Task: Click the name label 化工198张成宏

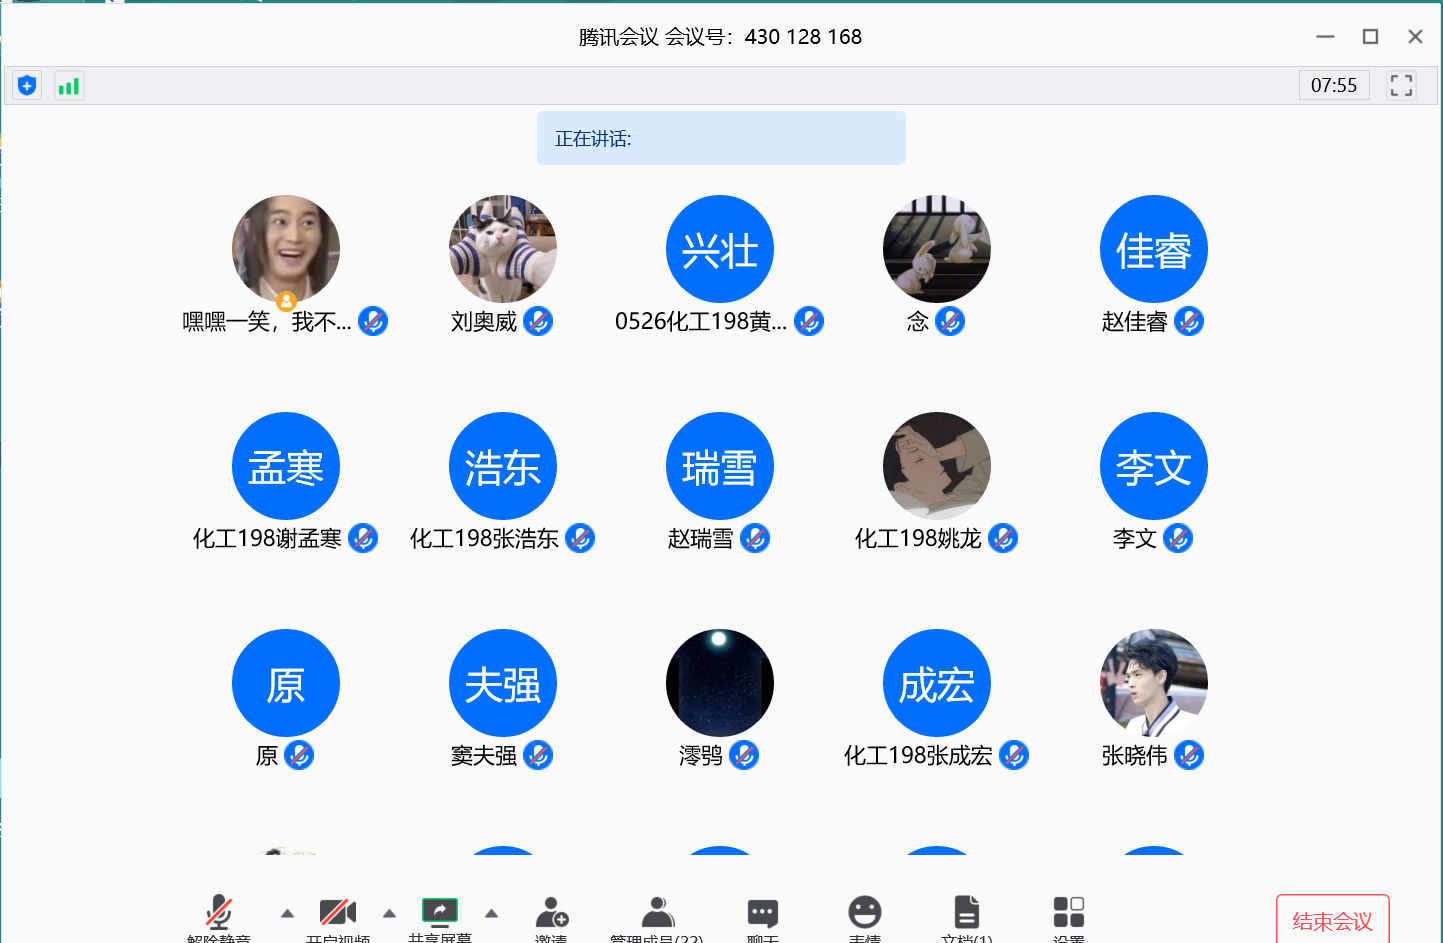Action: tap(918, 756)
